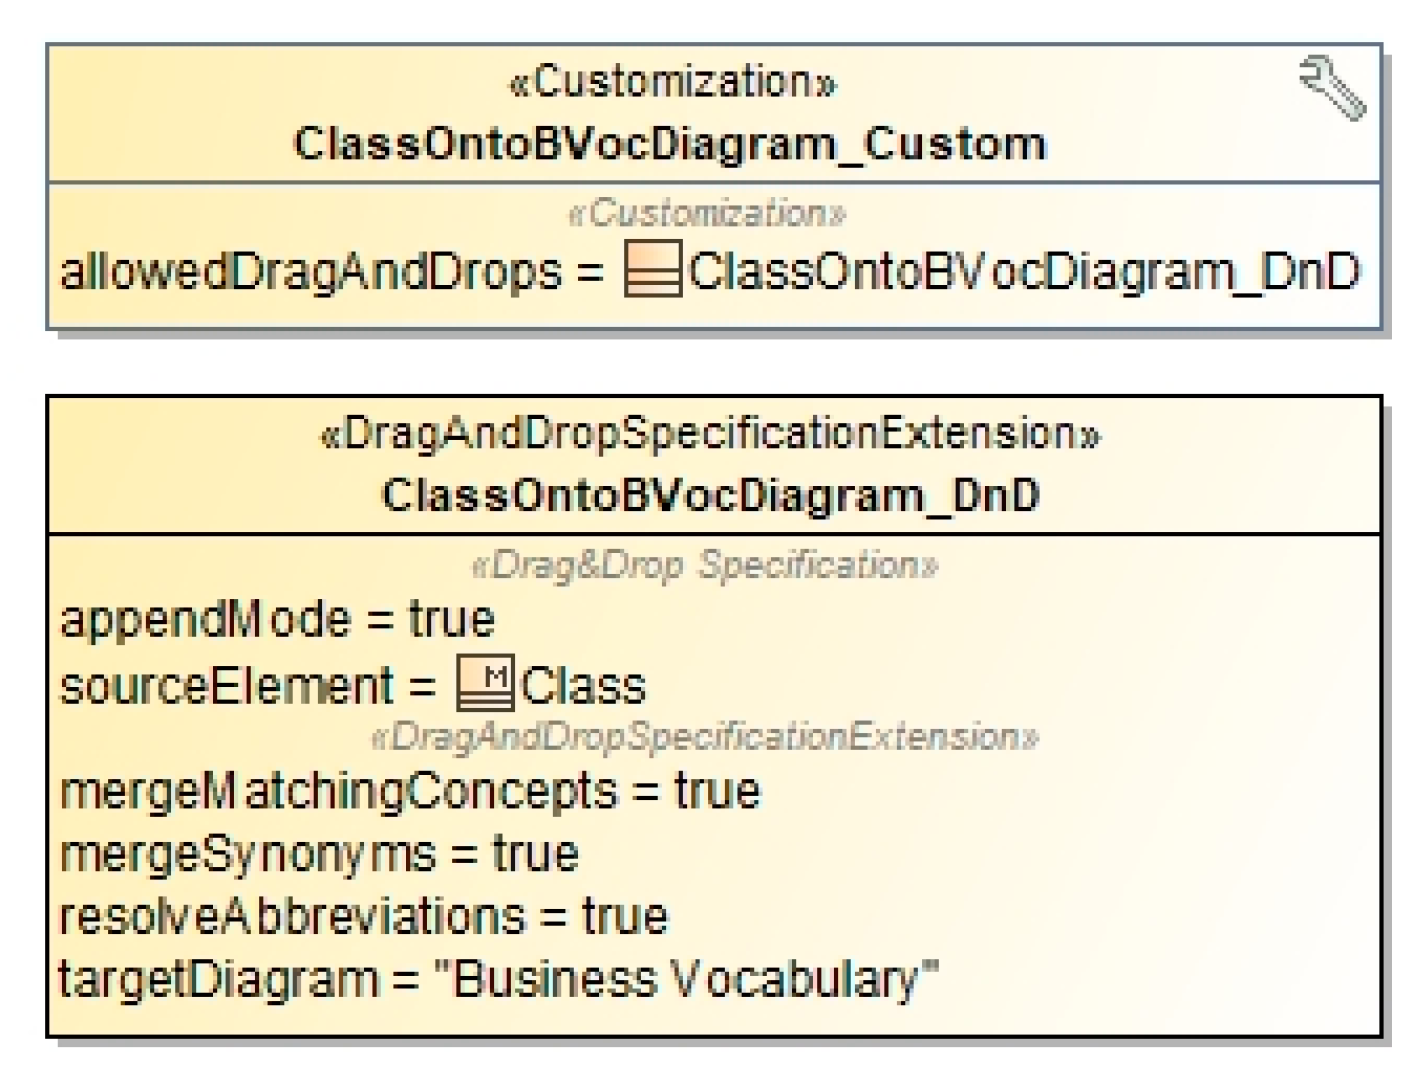Click the metaclass M icon beside Class
The width and height of the screenshot is (1427, 1091).
pos(485,684)
